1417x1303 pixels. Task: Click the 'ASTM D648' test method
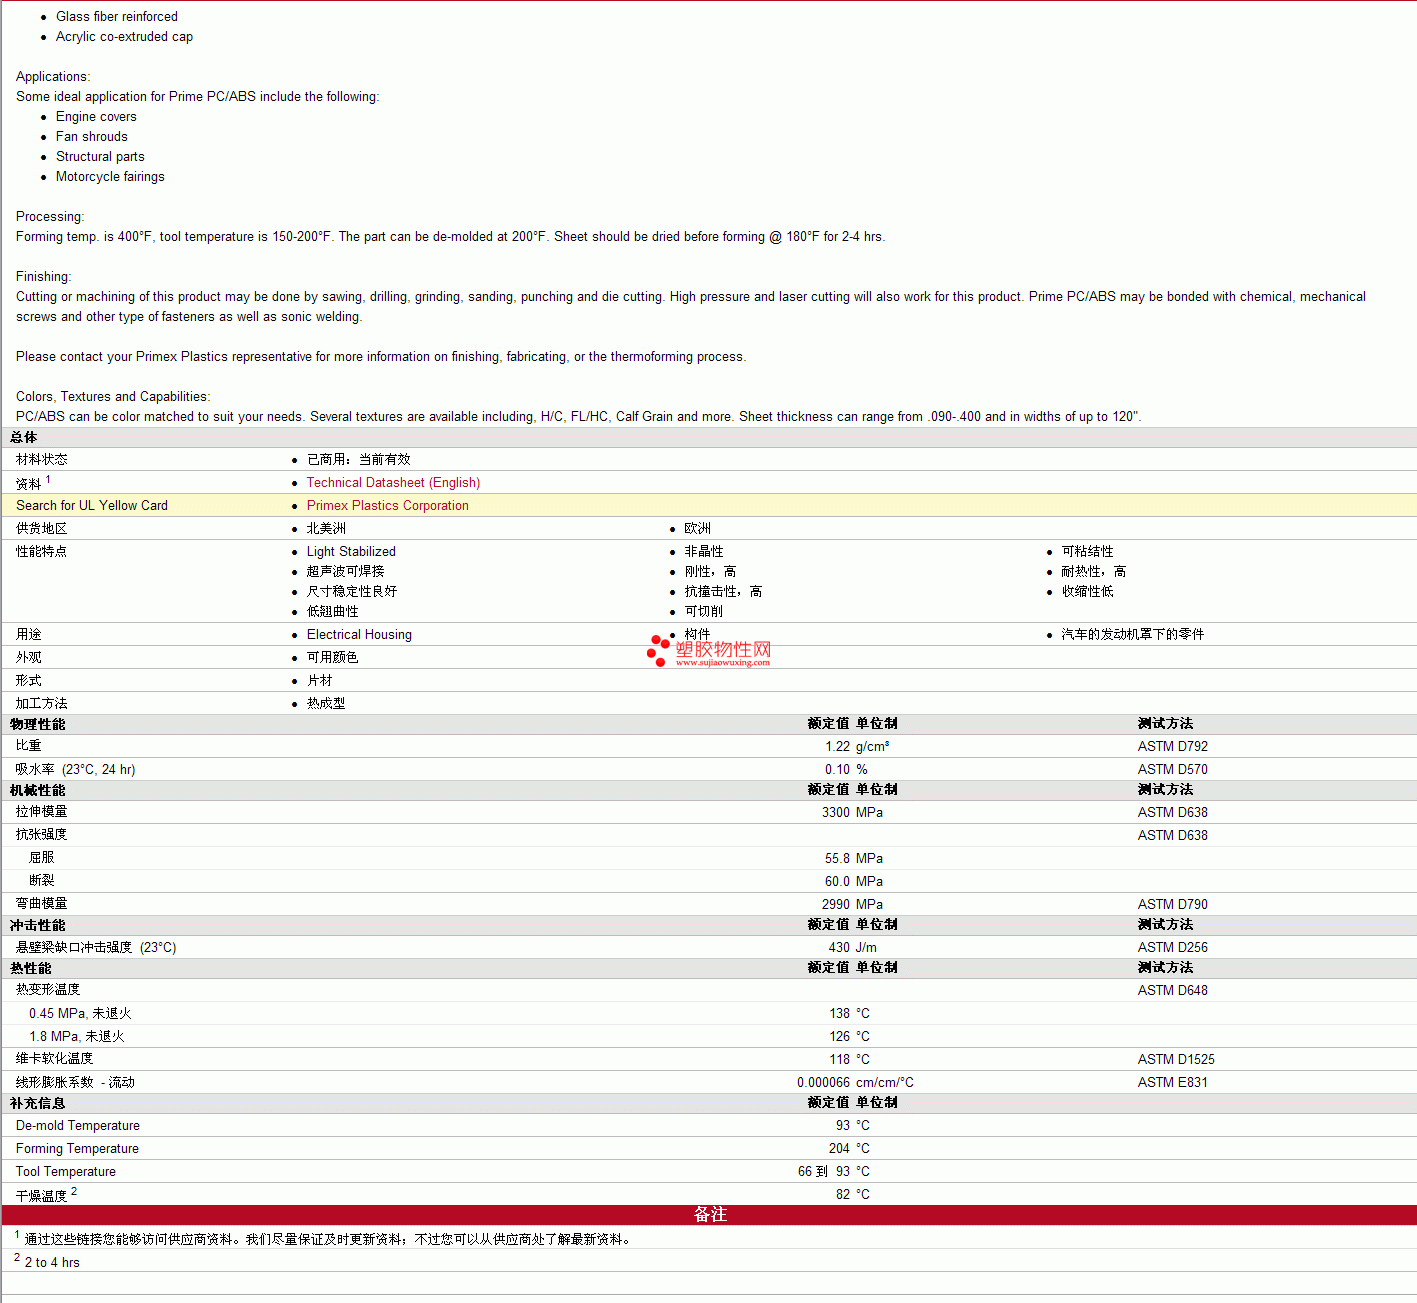[x=1173, y=990]
